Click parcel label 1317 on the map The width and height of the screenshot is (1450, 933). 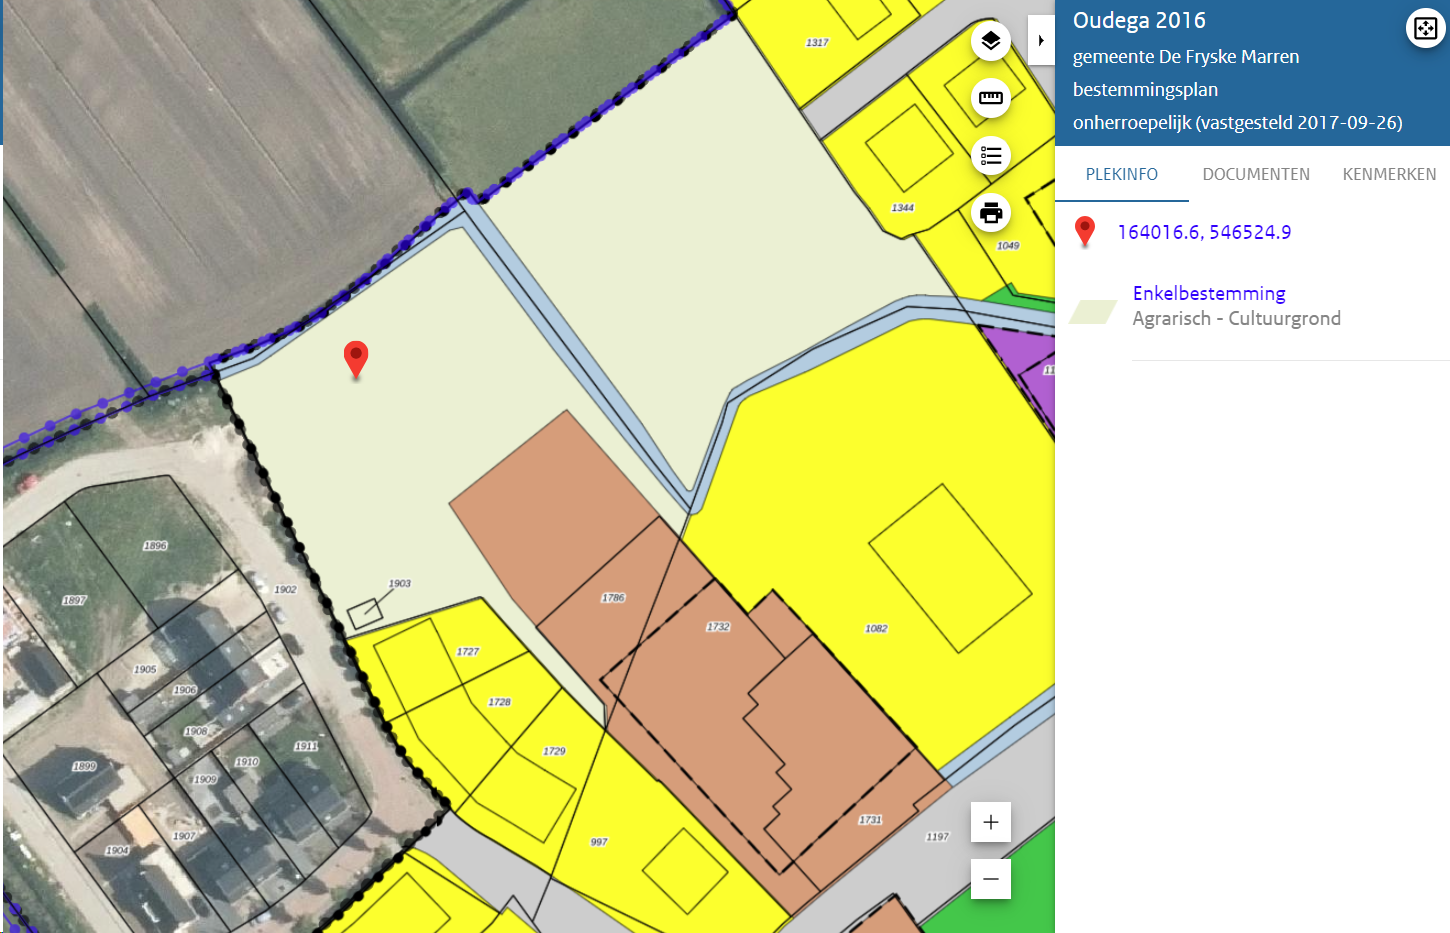817,43
